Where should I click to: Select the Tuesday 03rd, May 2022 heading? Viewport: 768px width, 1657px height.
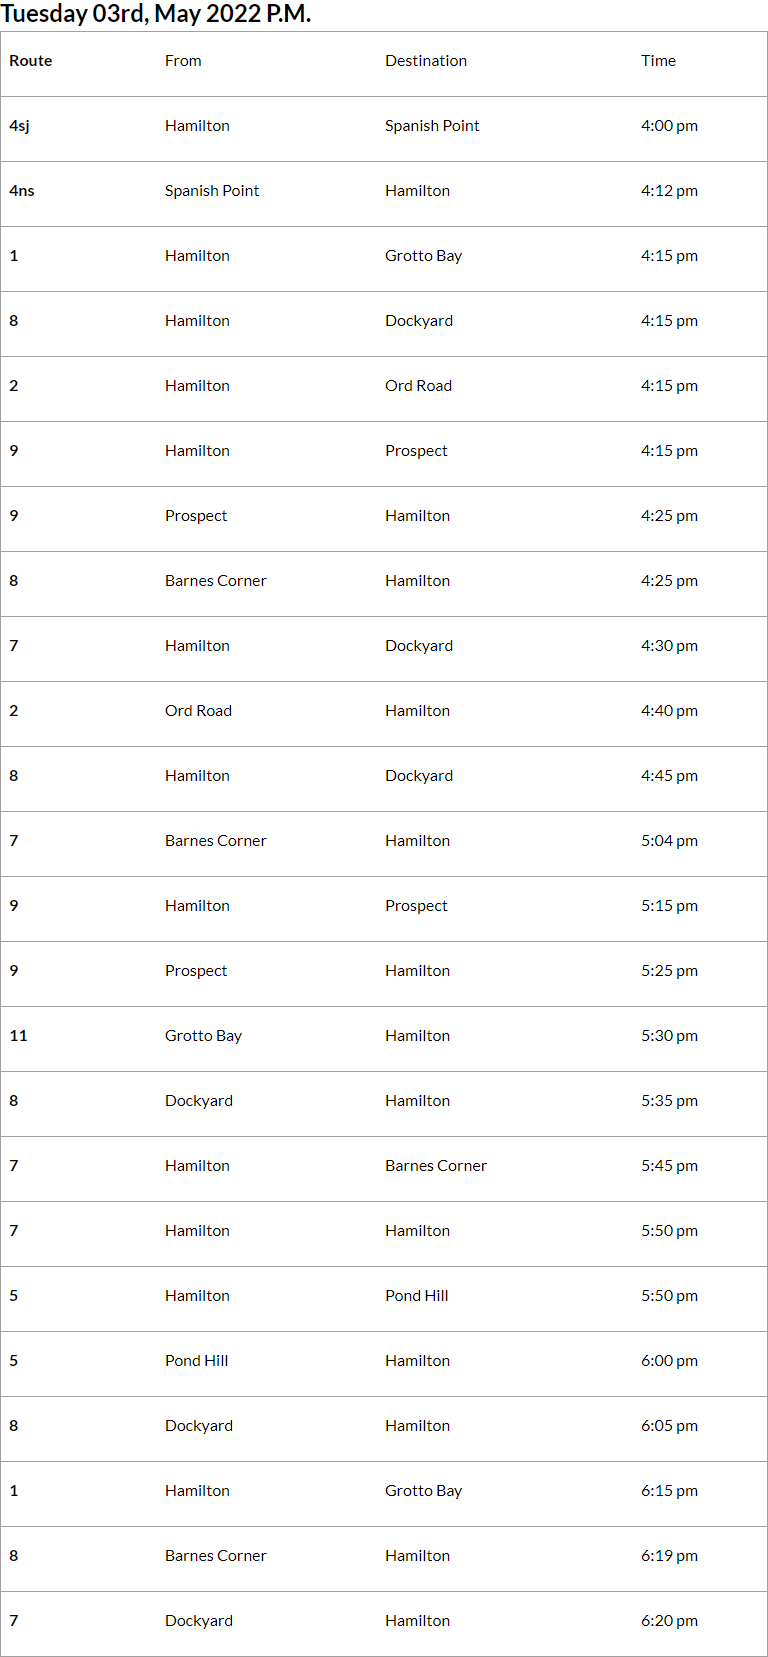click(x=156, y=14)
